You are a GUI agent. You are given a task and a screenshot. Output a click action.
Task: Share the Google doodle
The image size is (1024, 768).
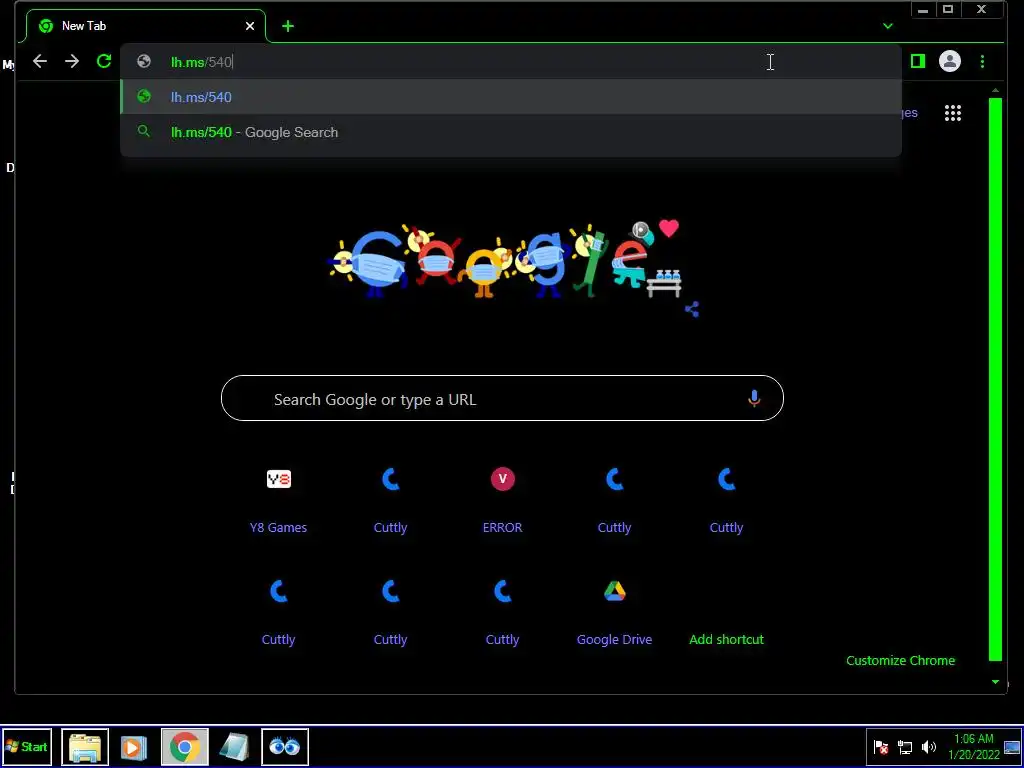[x=692, y=309]
